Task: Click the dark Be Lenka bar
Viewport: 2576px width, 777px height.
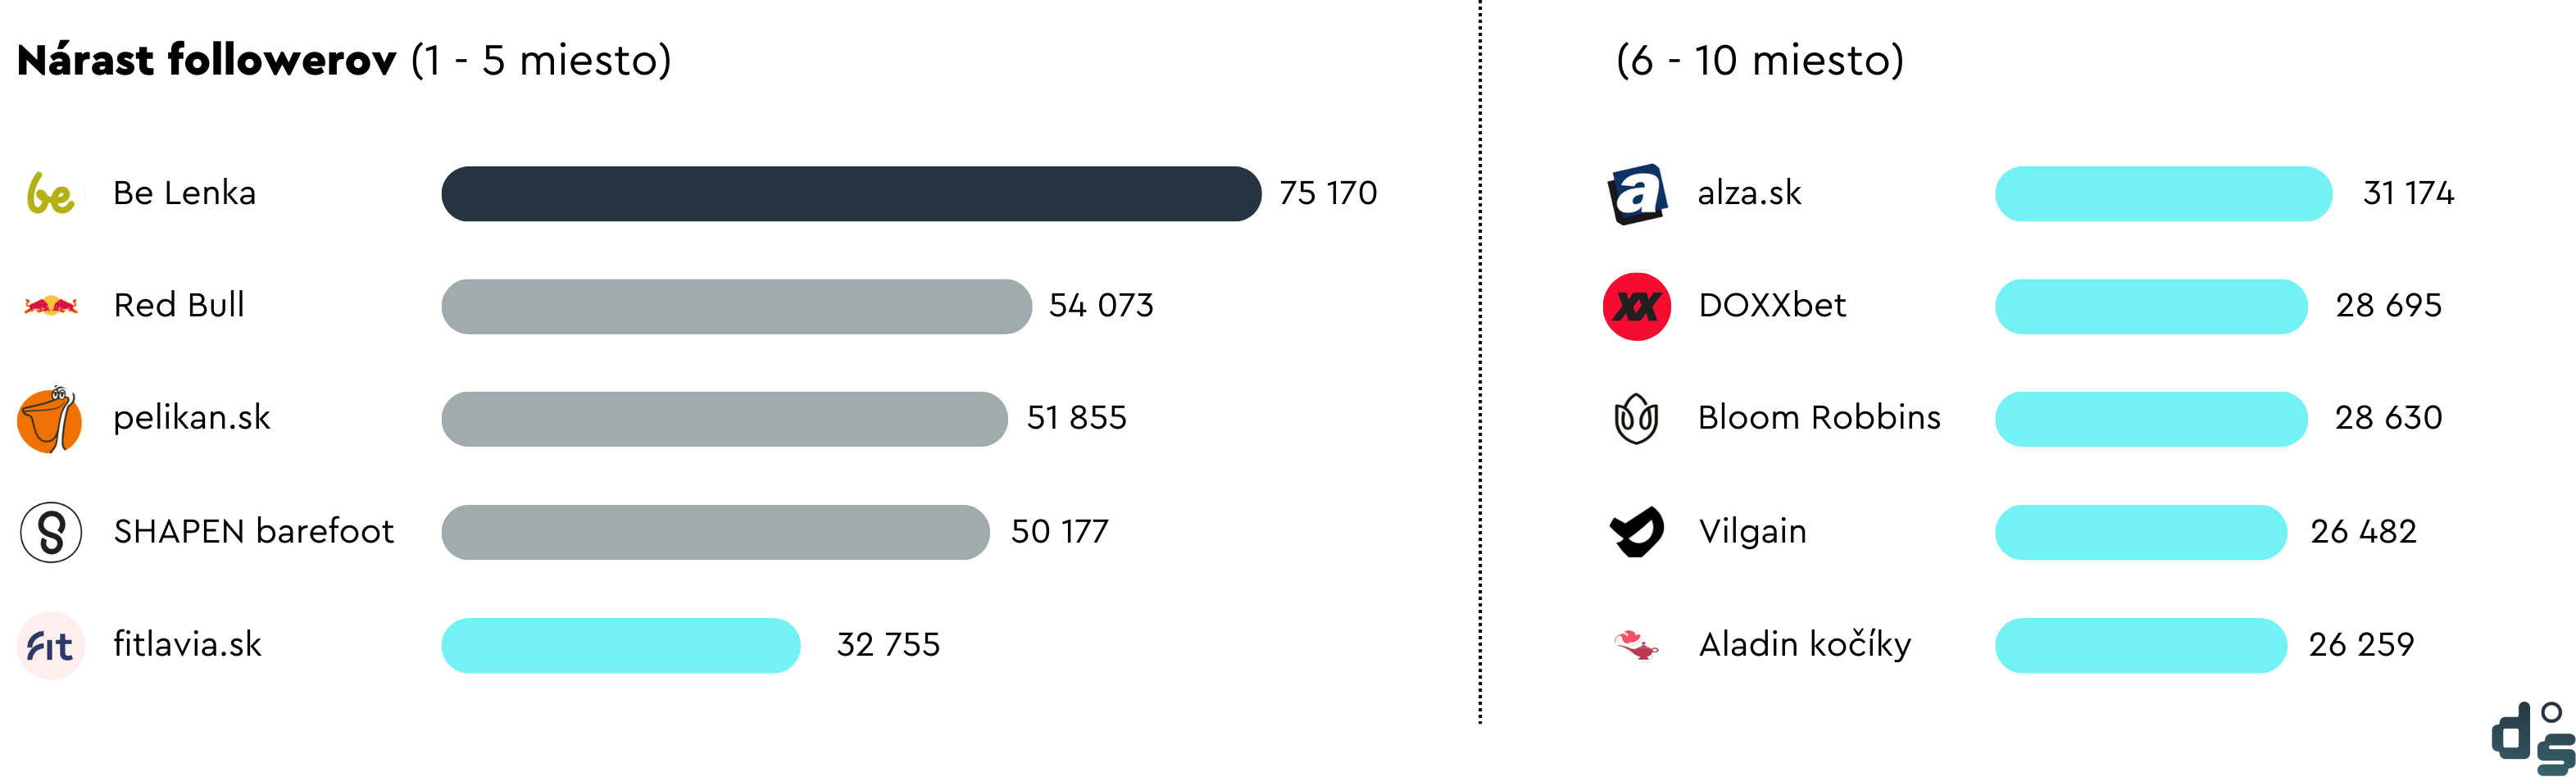Action: click(x=851, y=194)
